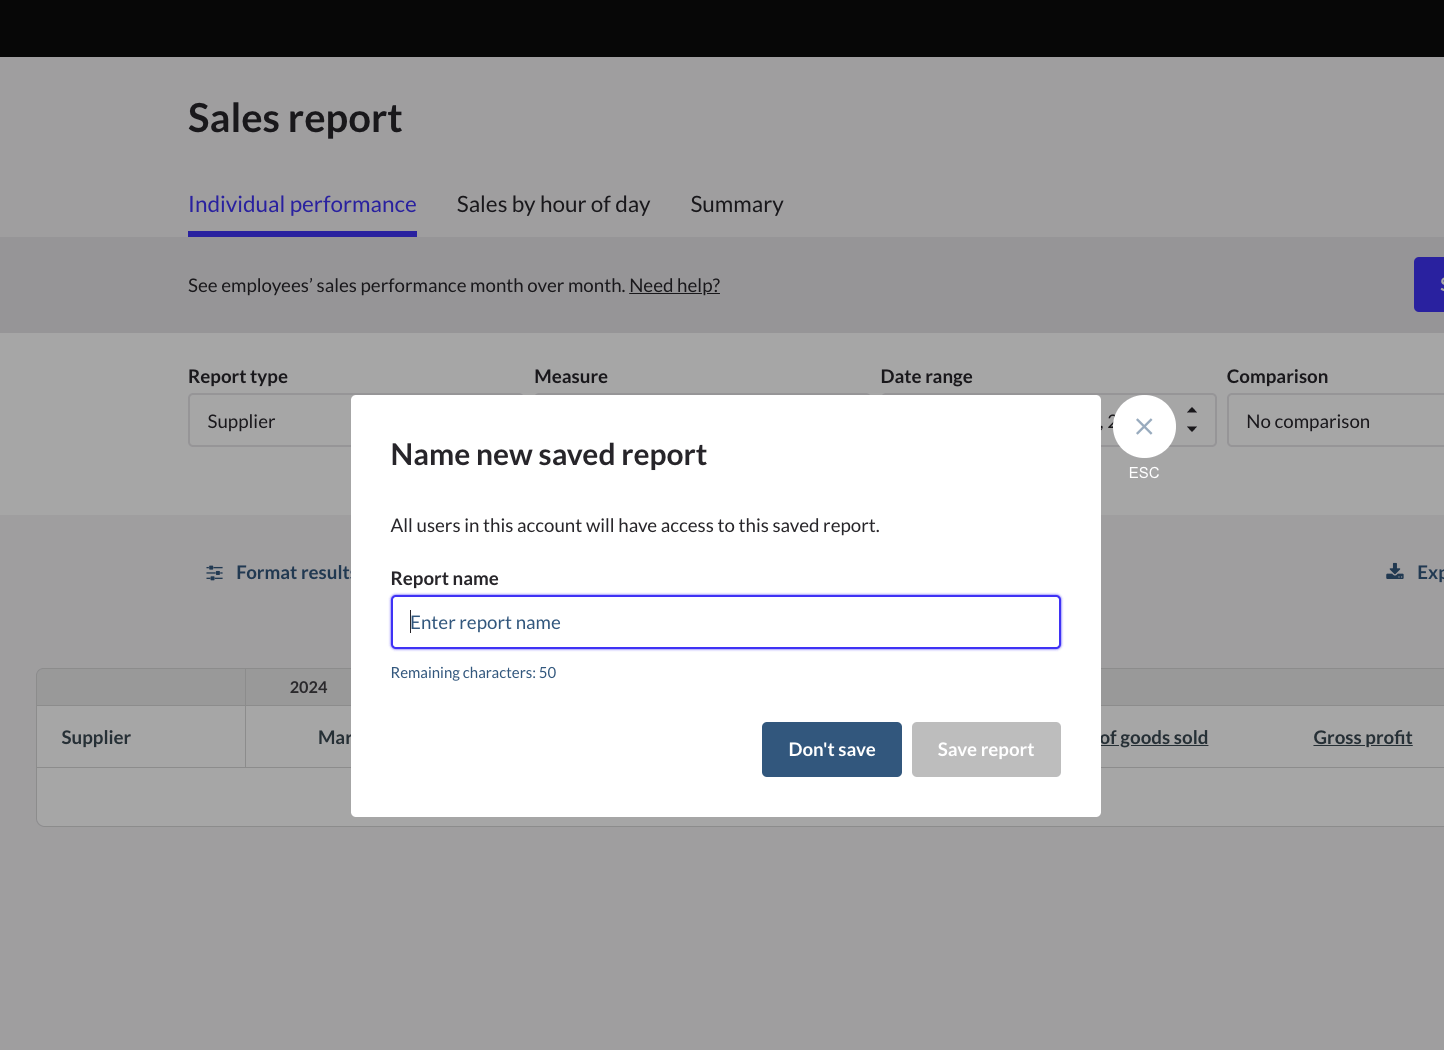This screenshot has height=1050, width=1444.
Task: Open Date range using the up-down arrows
Action: pyautogui.click(x=1192, y=420)
